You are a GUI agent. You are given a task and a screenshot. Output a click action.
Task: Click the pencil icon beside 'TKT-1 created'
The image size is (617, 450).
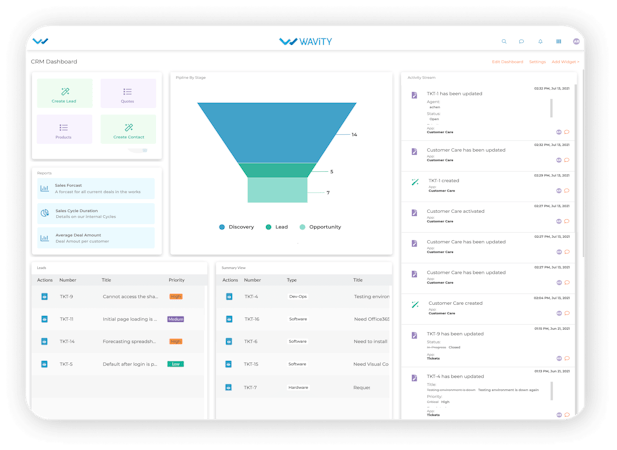tap(415, 182)
